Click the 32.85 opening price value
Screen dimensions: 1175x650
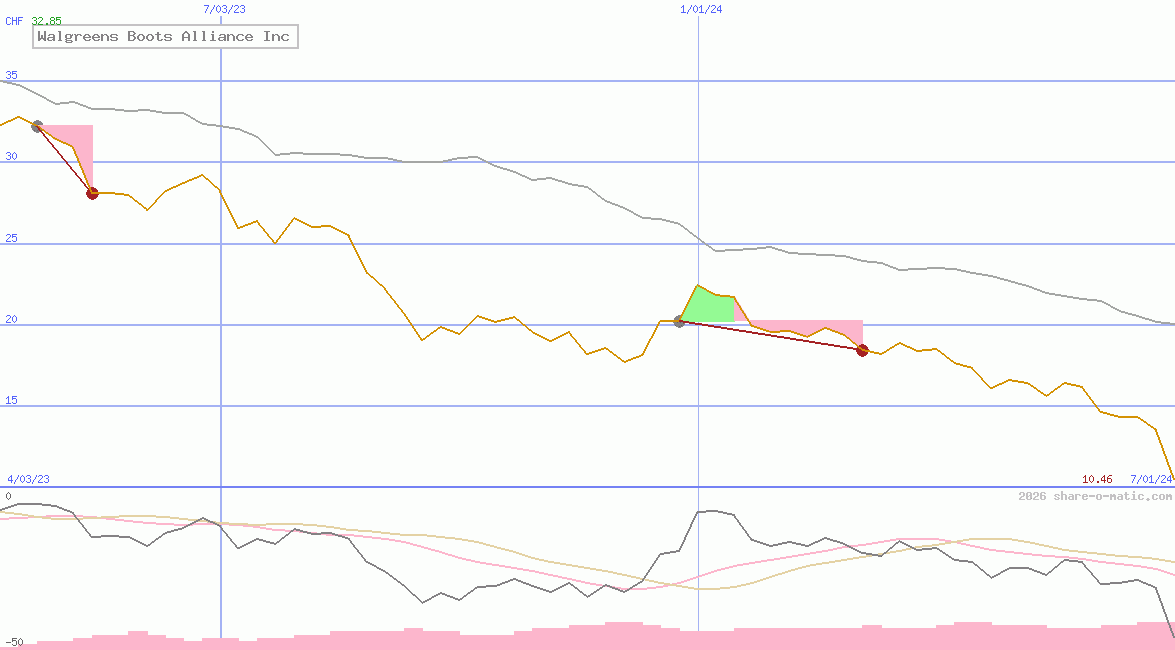tap(48, 18)
